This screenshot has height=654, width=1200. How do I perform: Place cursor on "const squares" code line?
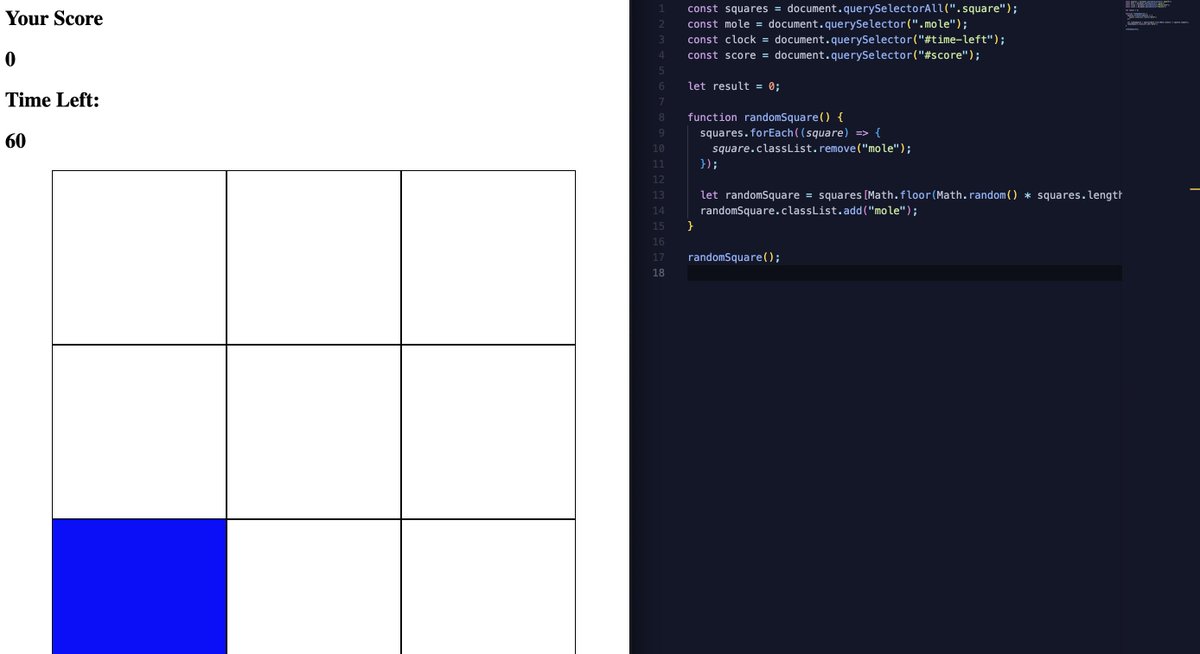853,8
